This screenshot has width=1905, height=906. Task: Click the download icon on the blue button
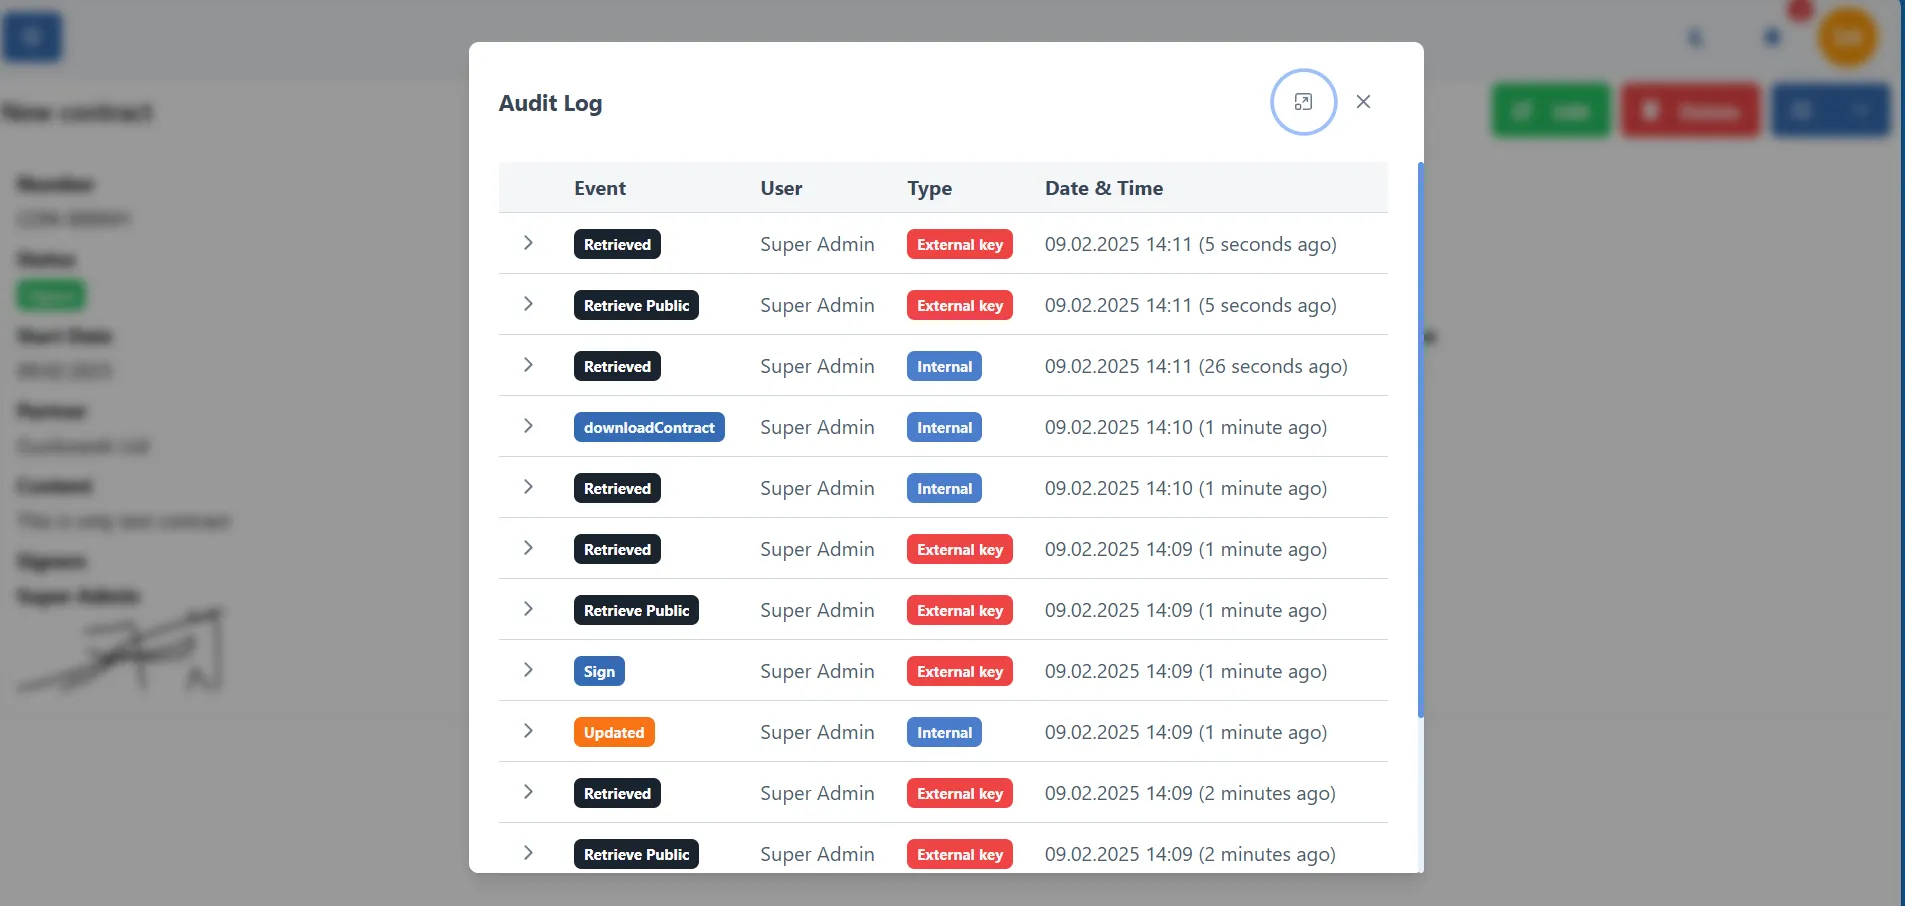[x=1803, y=110]
